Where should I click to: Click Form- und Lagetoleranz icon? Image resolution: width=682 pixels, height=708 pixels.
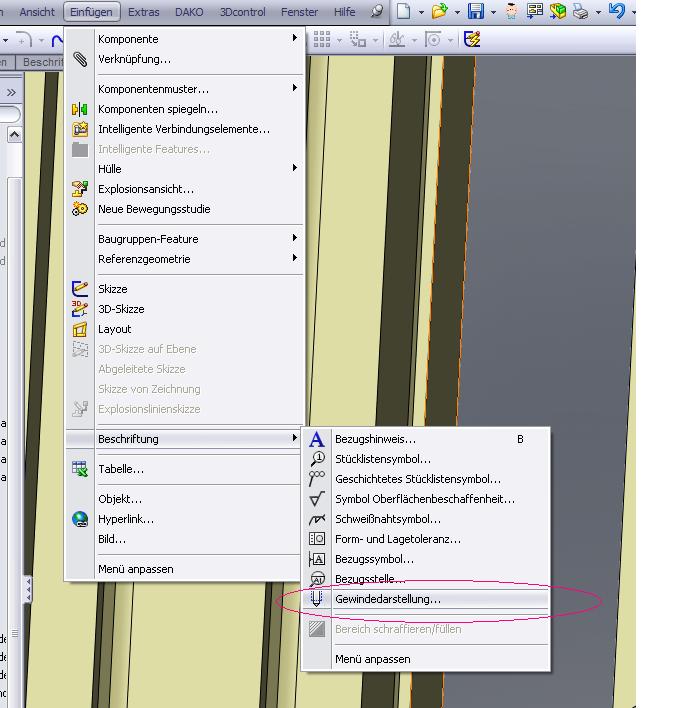point(317,539)
